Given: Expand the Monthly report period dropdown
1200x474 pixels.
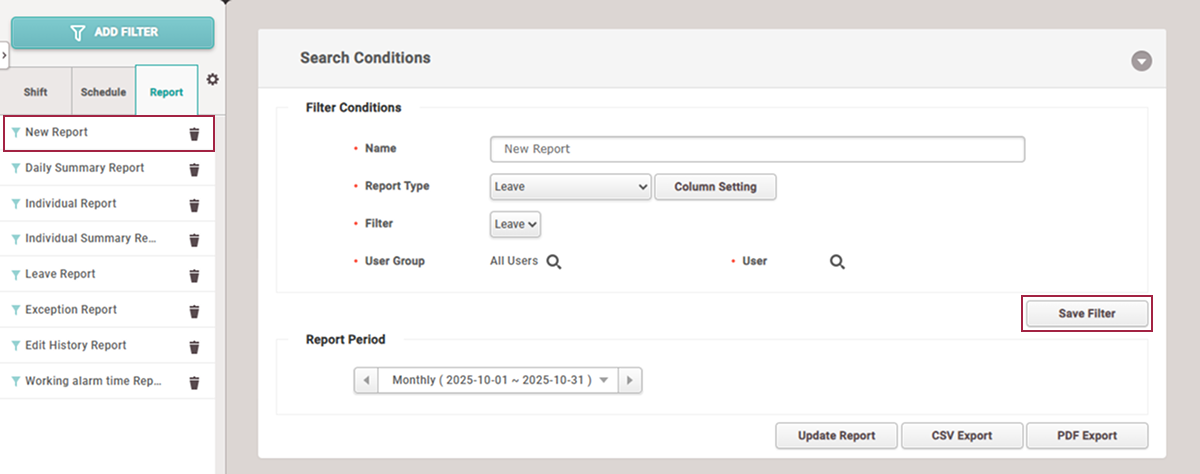Looking at the screenshot, I should [498, 381].
